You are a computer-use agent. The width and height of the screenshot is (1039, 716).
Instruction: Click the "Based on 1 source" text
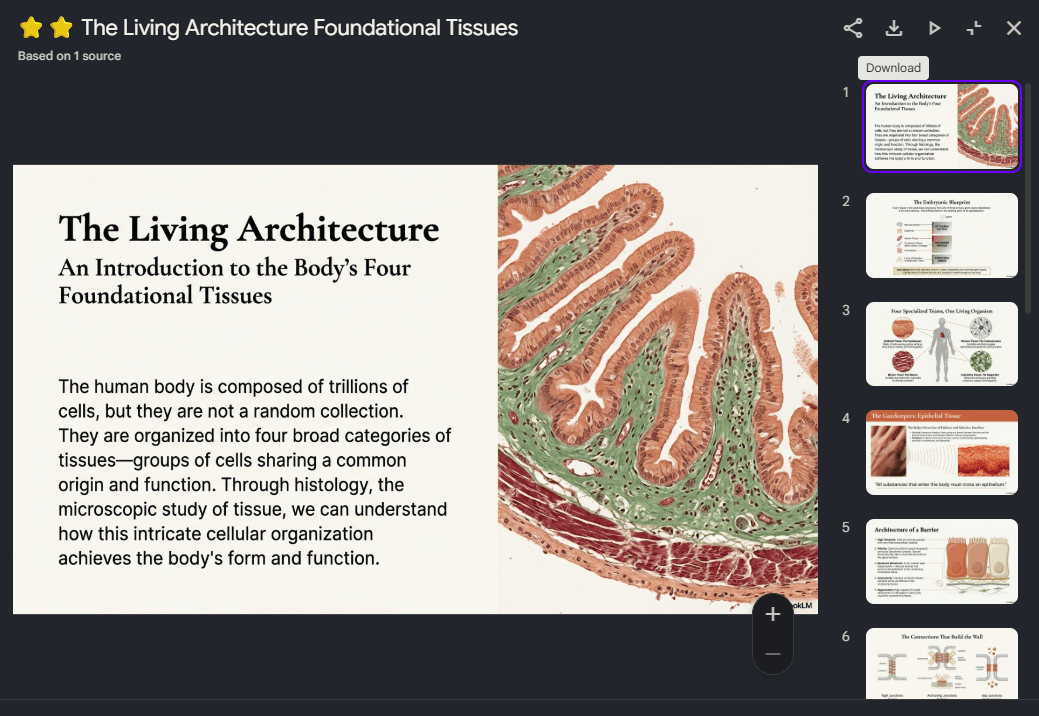(69, 56)
